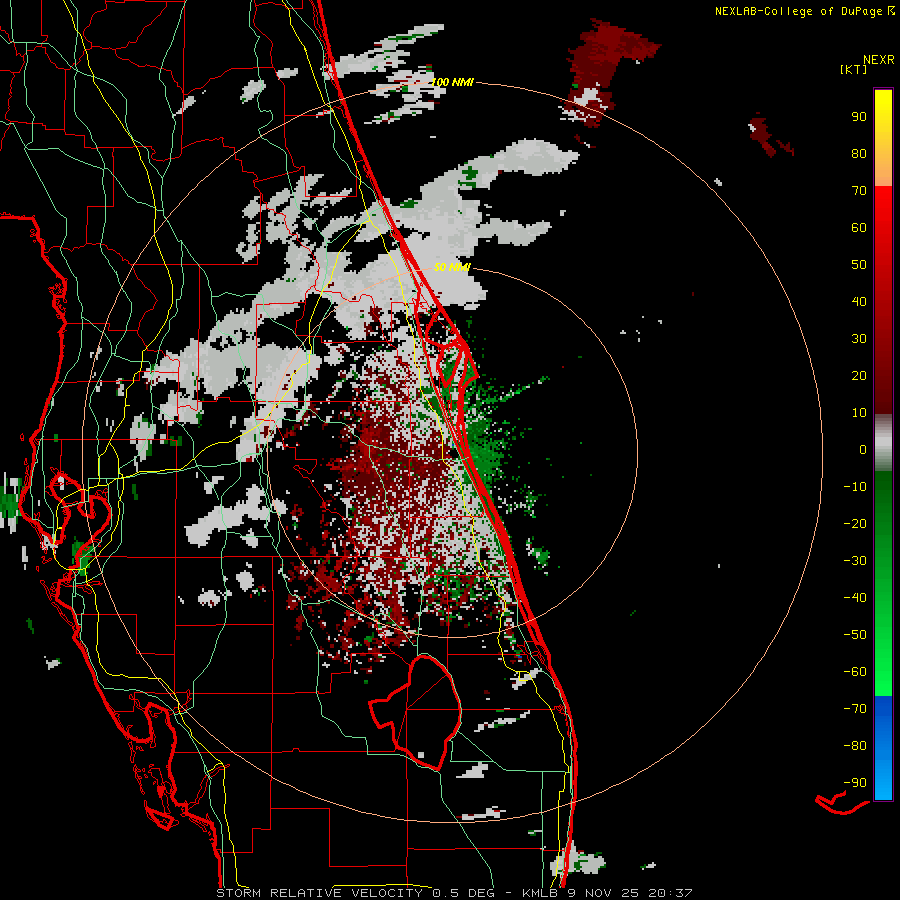
Task: Click the -50 value on the velocity scale
Action: 855,635
